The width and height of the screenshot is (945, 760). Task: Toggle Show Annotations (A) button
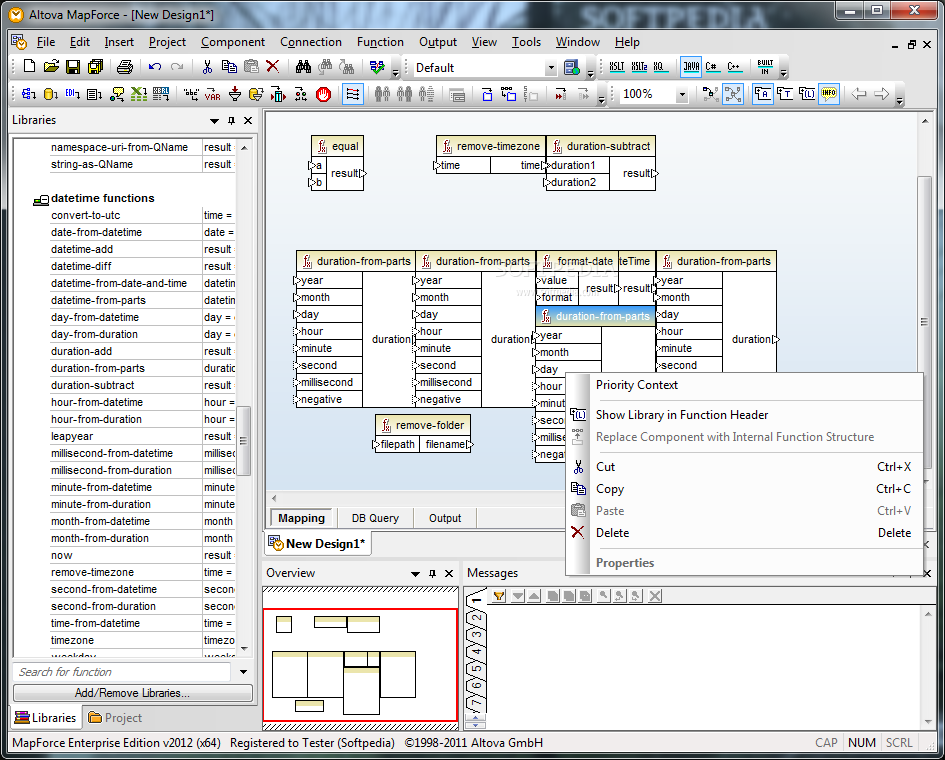763,94
